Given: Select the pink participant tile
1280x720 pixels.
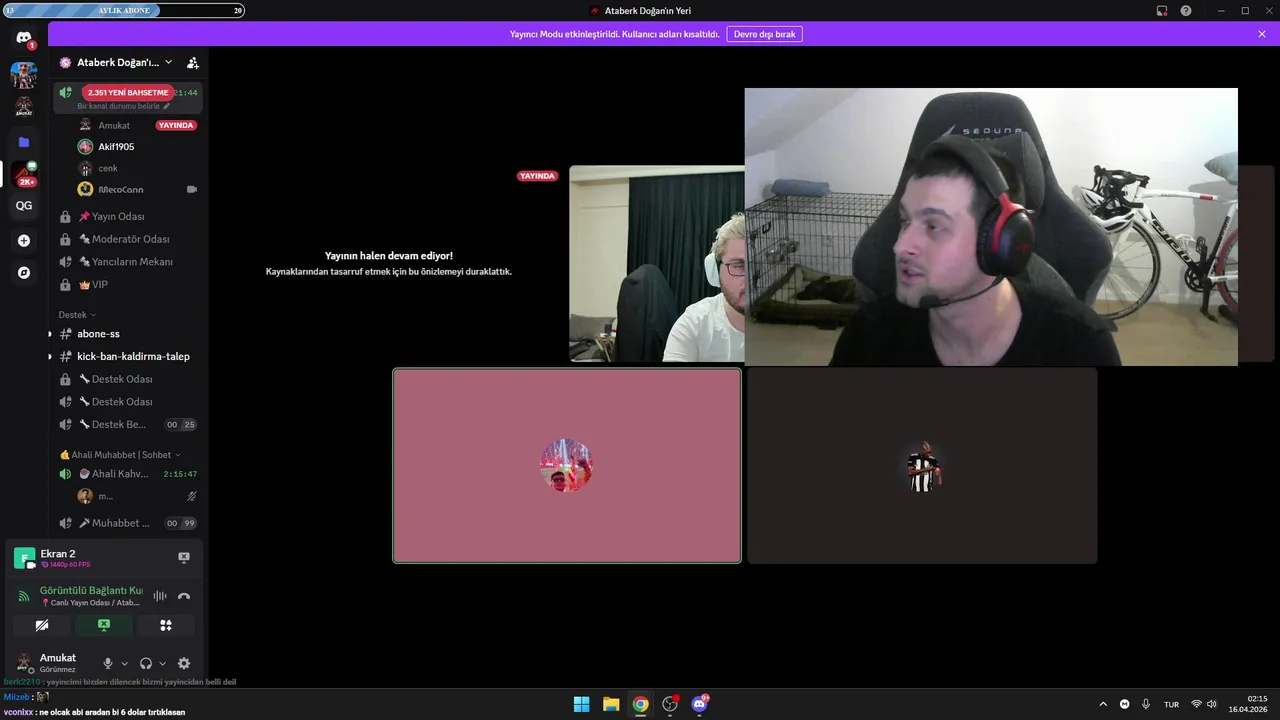Looking at the screenshot, I should tap(567, 466).
